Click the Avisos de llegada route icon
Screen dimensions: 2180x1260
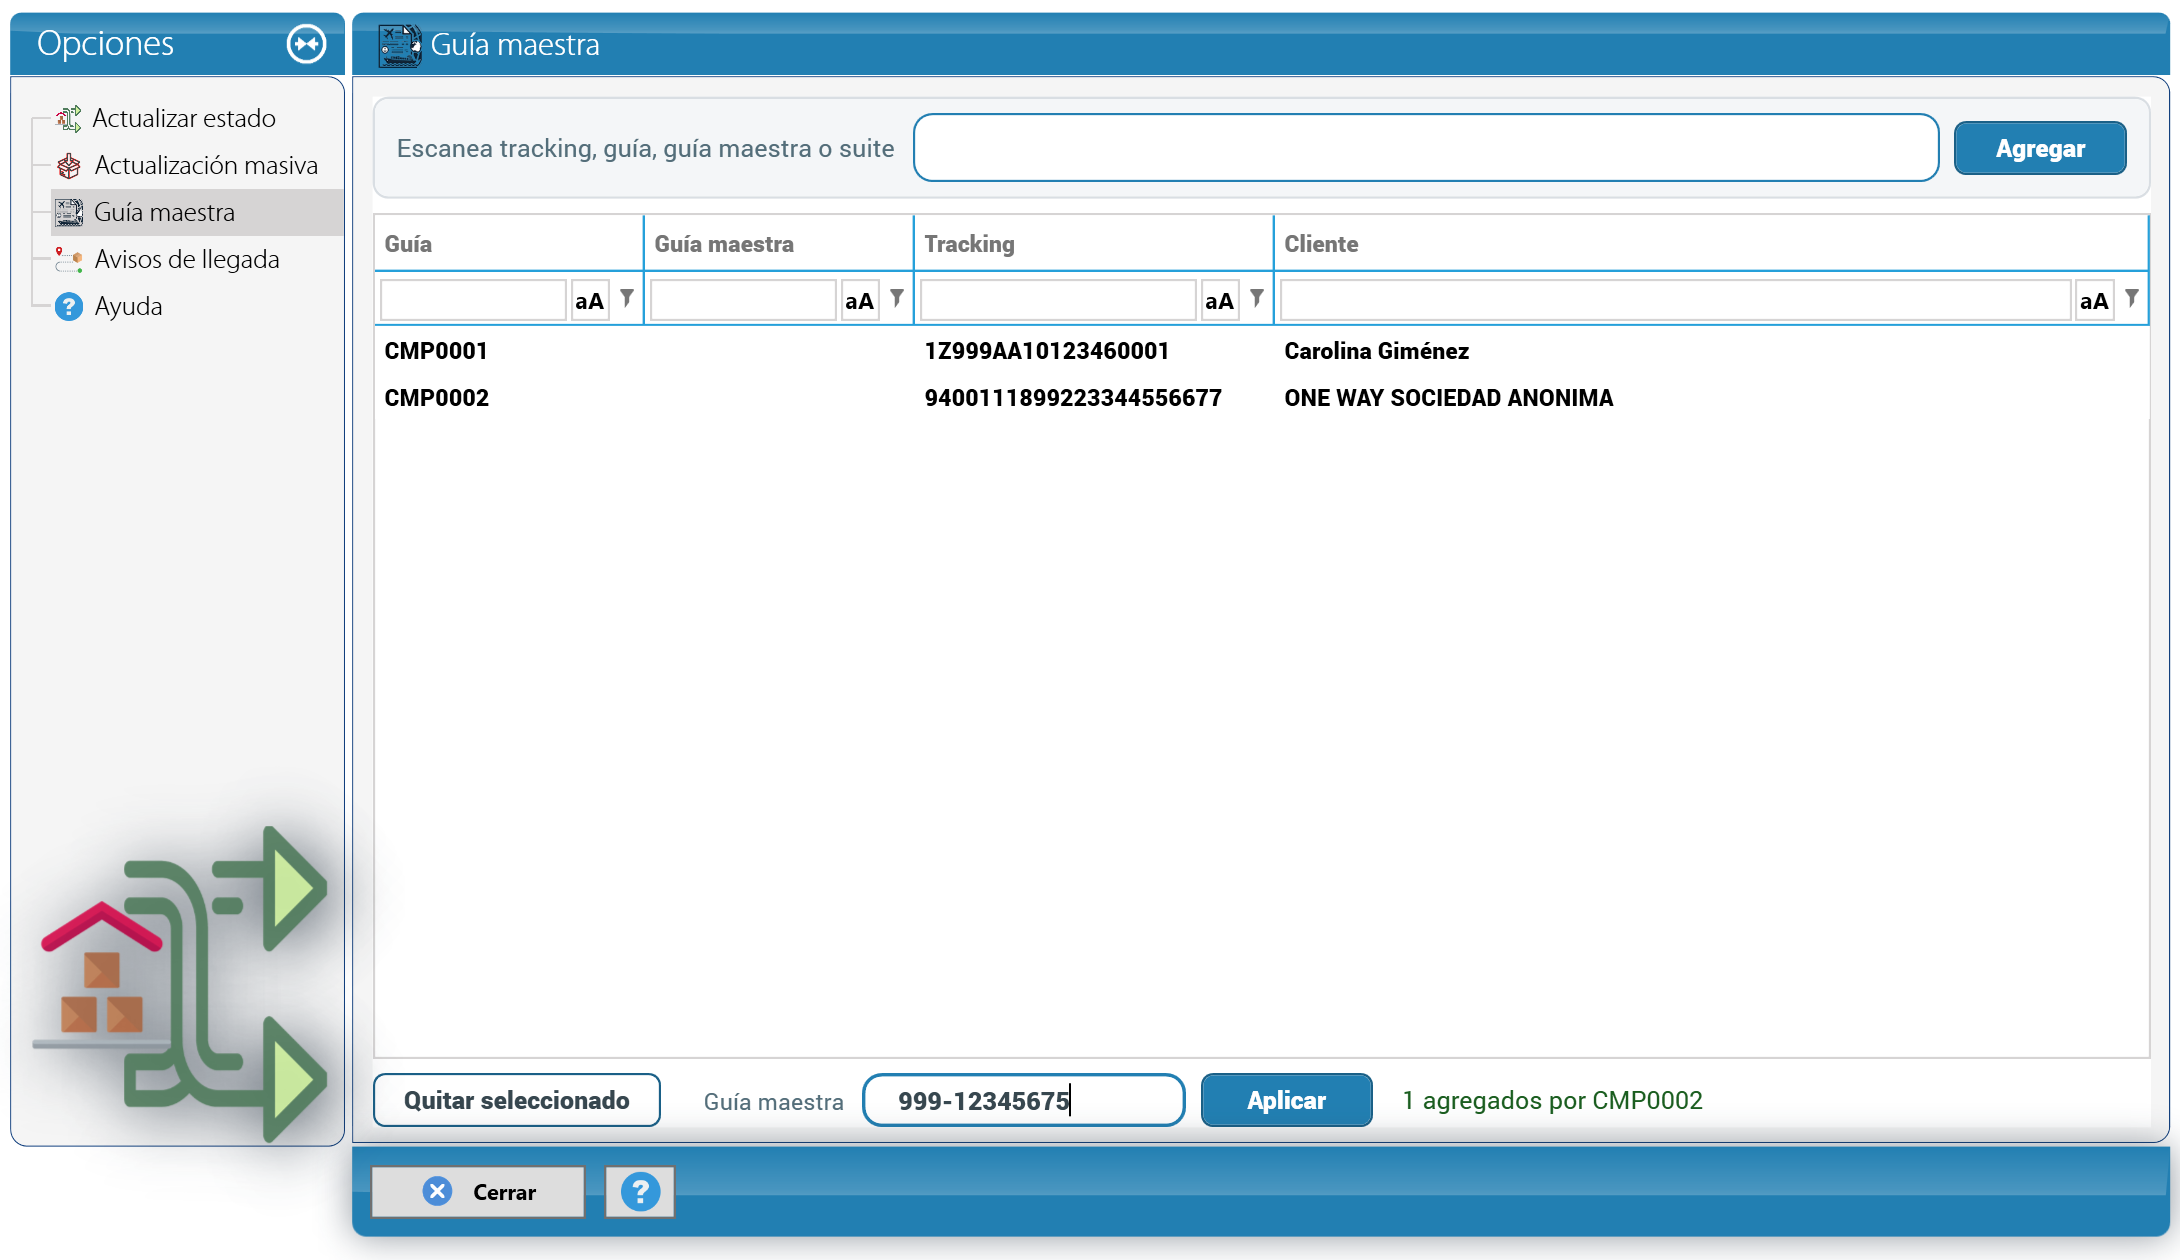pyautogui.click(x=68, y=259)
